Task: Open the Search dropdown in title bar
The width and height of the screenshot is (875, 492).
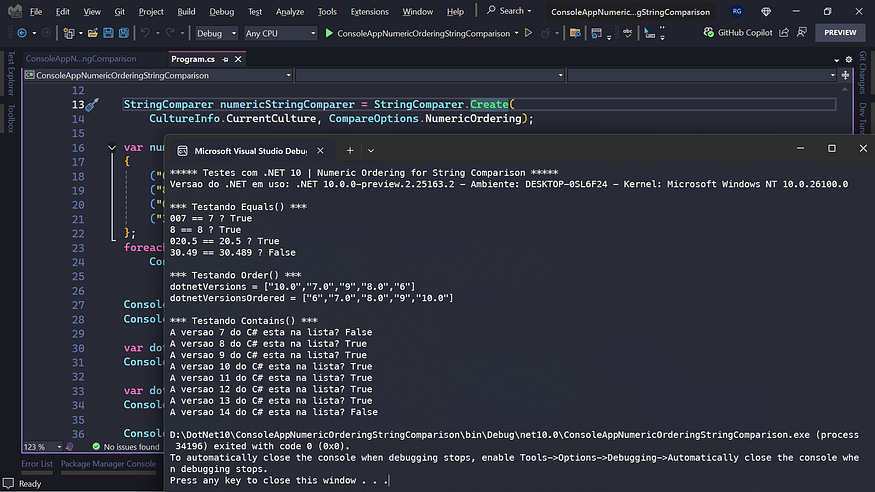Action: 509,11
